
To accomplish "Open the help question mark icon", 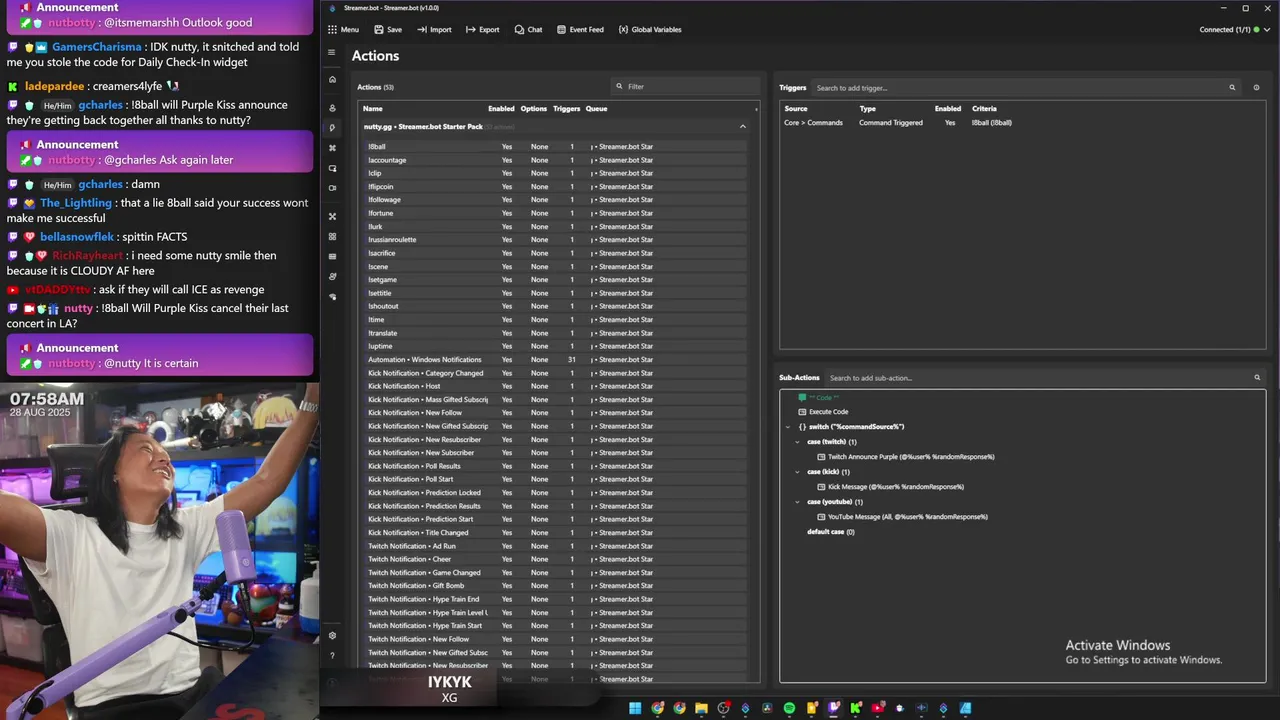I will point(332,656).
